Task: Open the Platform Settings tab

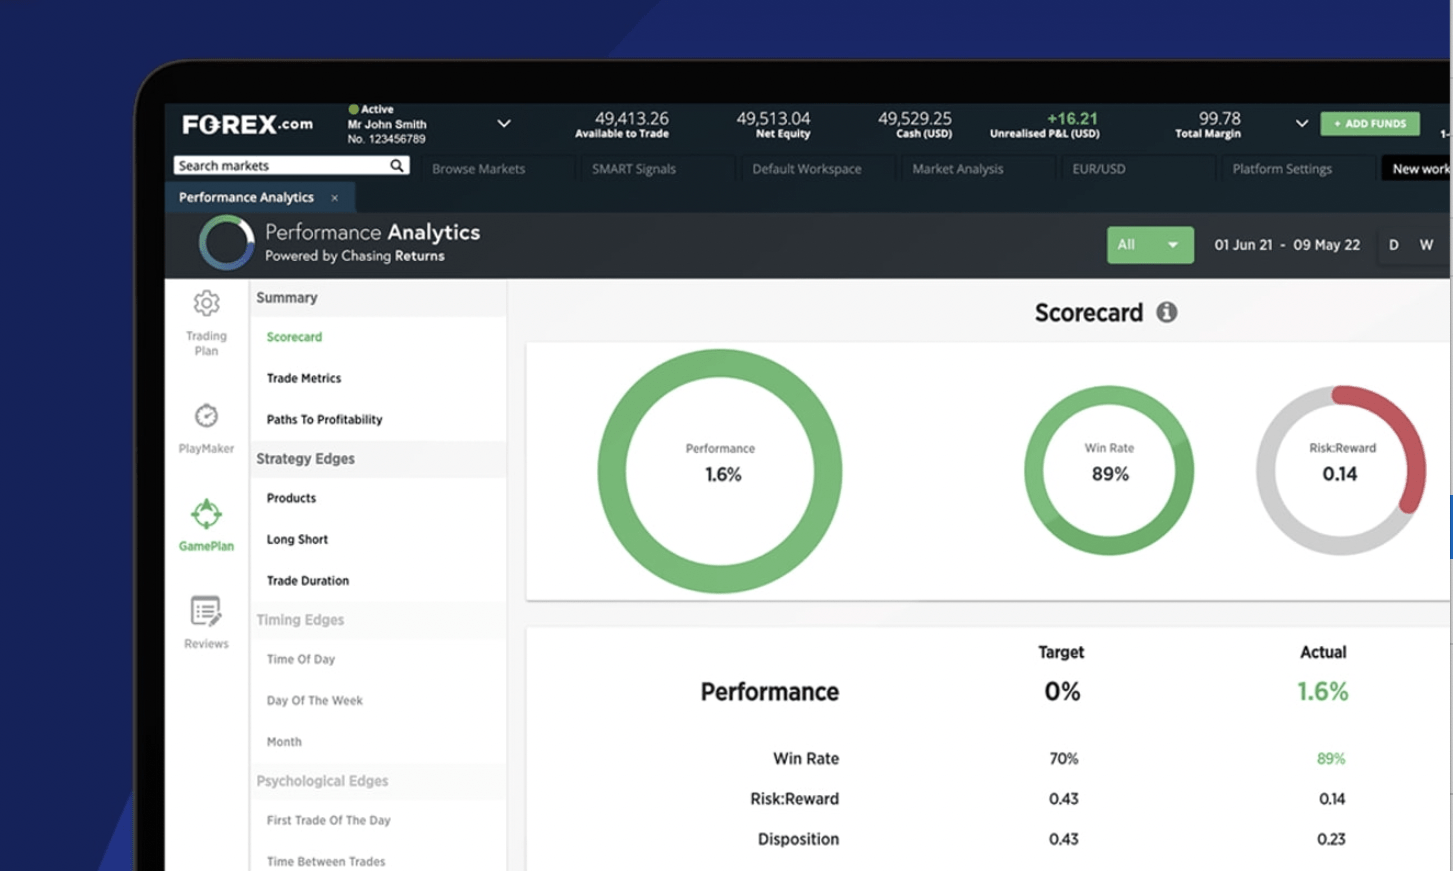Action: point(1282,169)
